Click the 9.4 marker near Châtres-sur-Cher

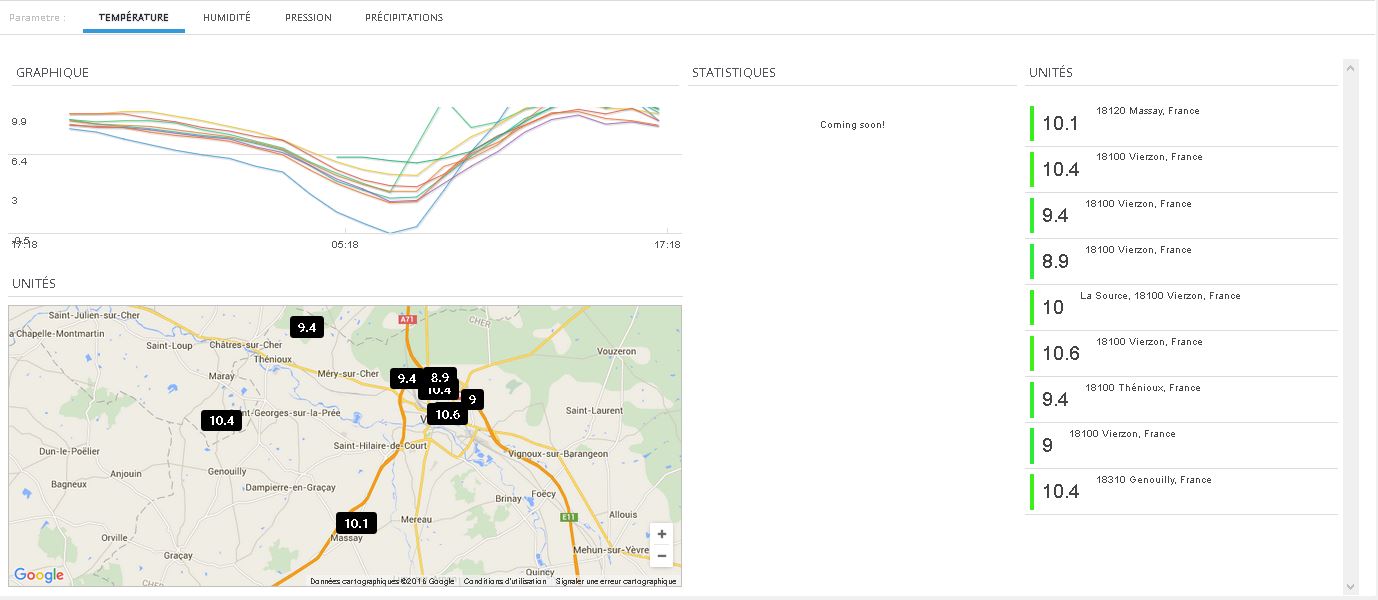pyautogui.click(x=307, y=327)
